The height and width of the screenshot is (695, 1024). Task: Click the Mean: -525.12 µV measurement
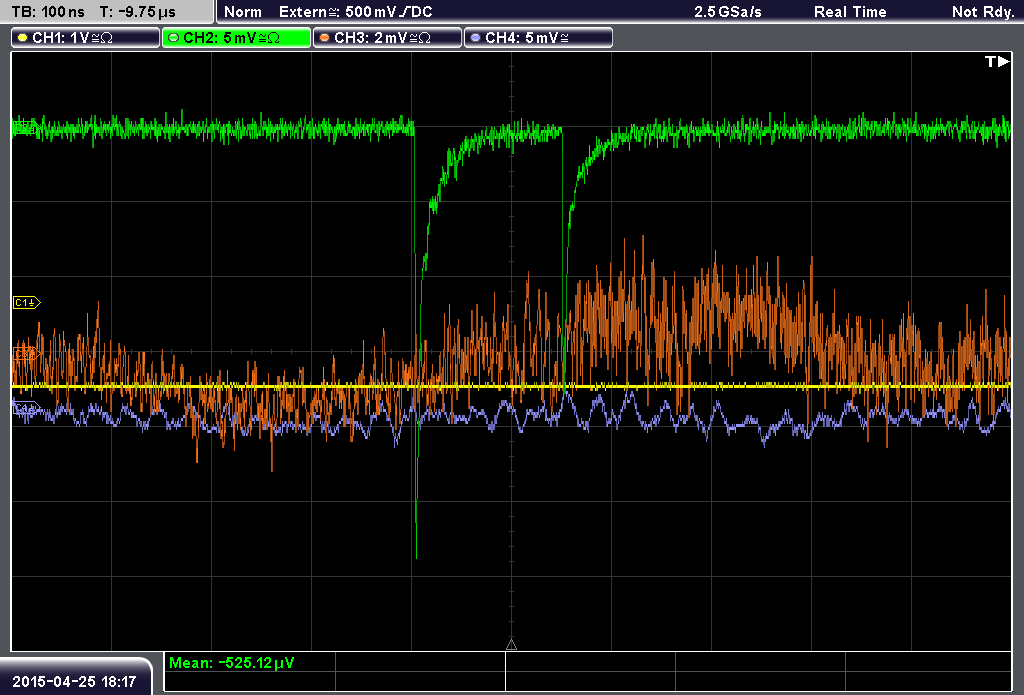tap(231, 663)
